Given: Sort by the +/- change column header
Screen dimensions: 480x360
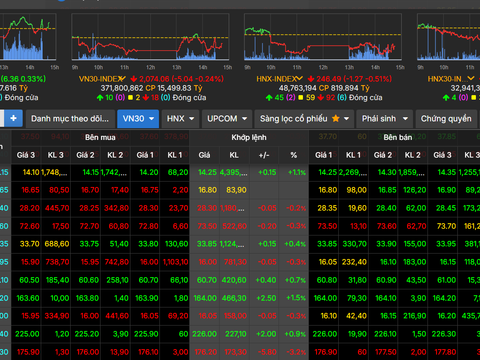Looking at the screenshot, I should tap(264, 155).
